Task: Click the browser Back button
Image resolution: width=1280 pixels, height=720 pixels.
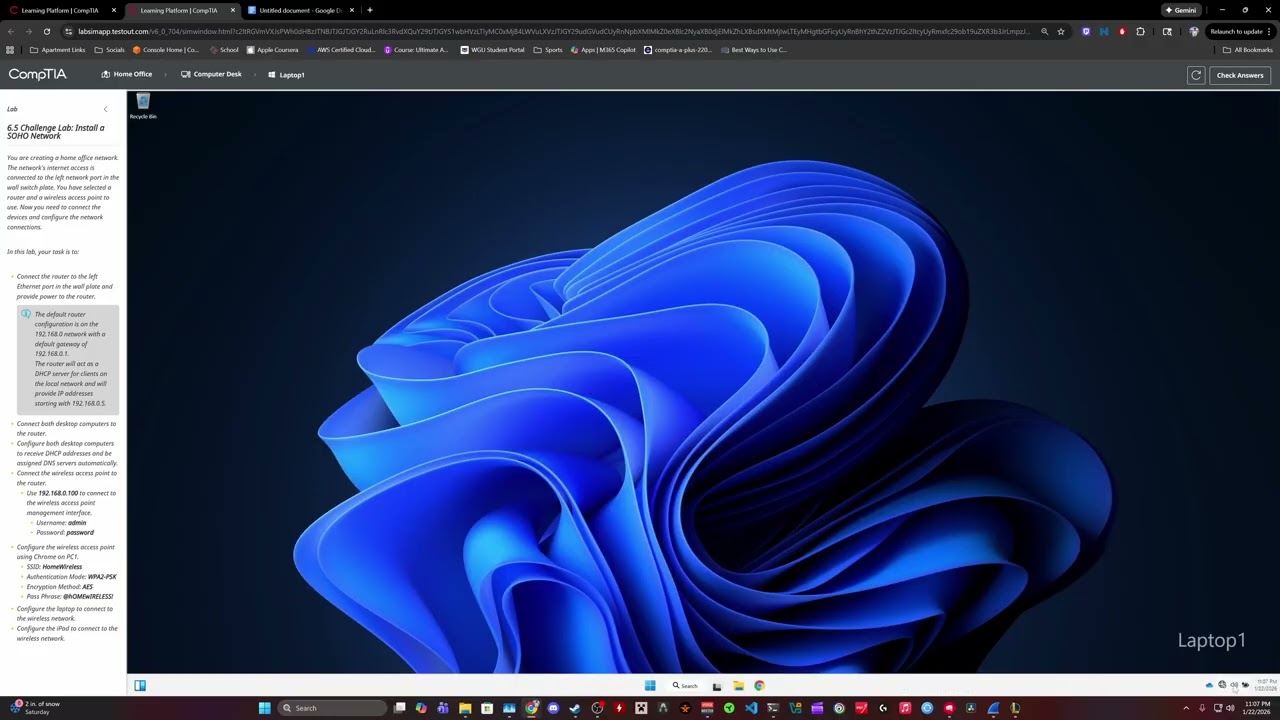Action: 10,31
